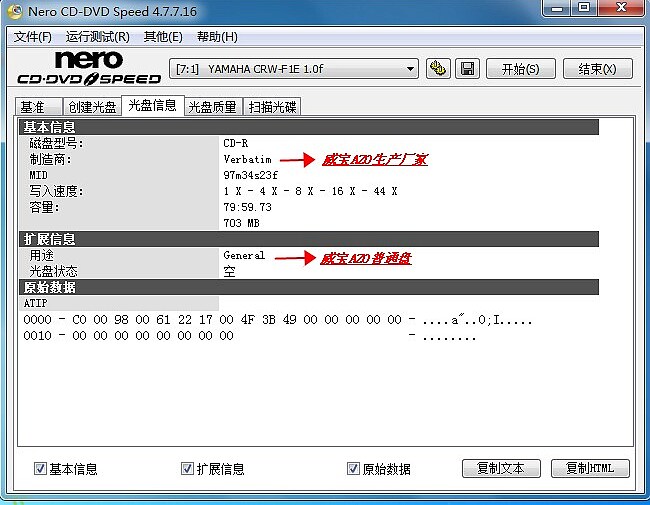Click the 结束(X) exit button
The width and height of the screenshot is (650, 505).
tap(597, 69)
